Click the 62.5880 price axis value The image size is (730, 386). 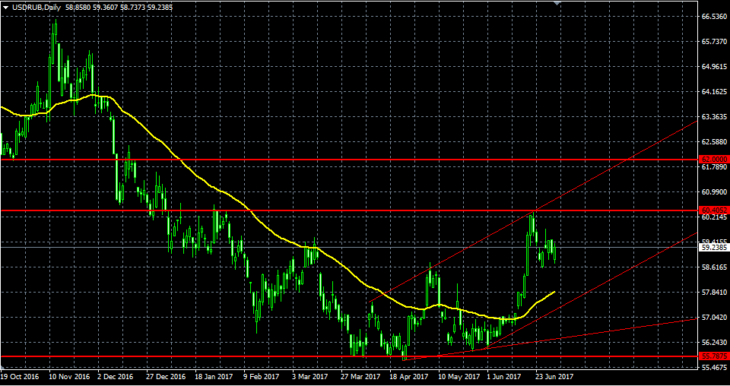(714, 141)
